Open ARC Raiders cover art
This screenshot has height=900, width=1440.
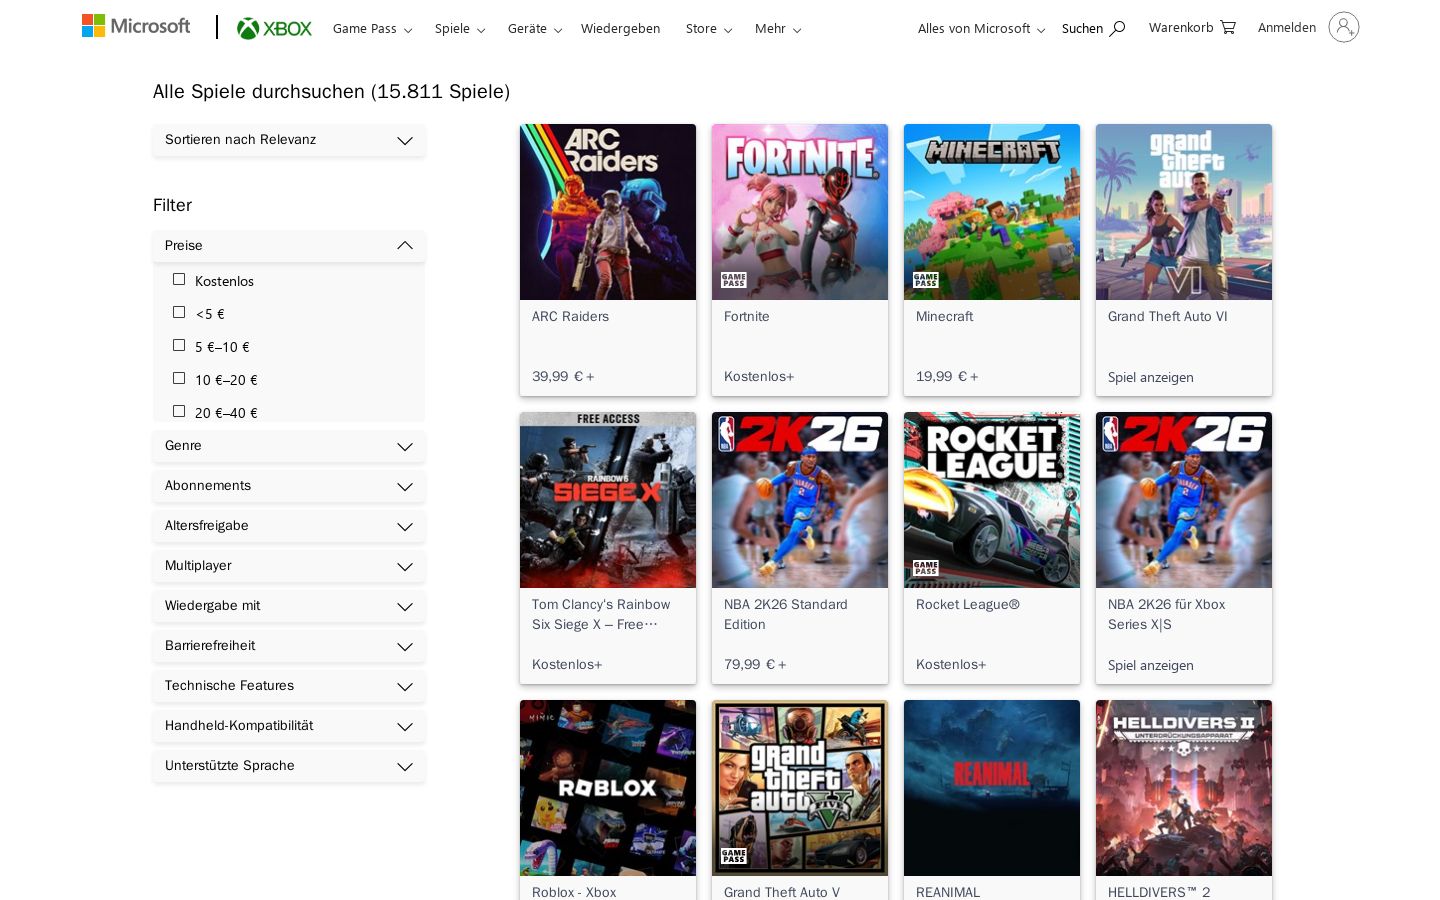pyautogui.click(x=608, y=212)
